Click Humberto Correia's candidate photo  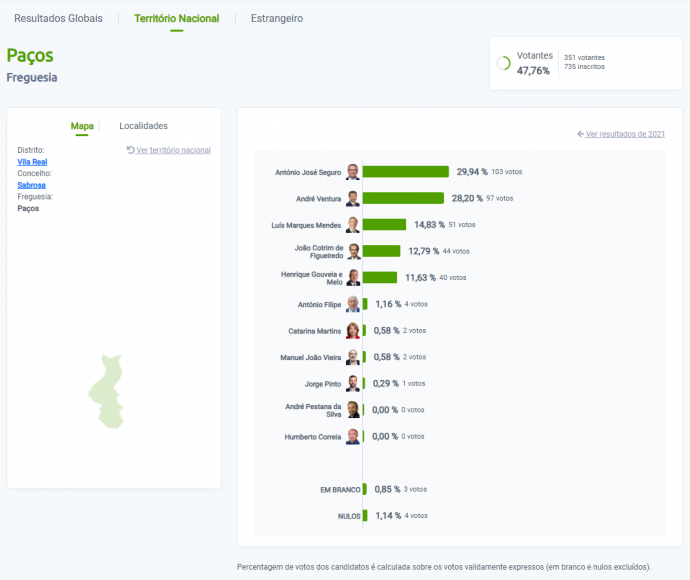click(x=352, y=437)
